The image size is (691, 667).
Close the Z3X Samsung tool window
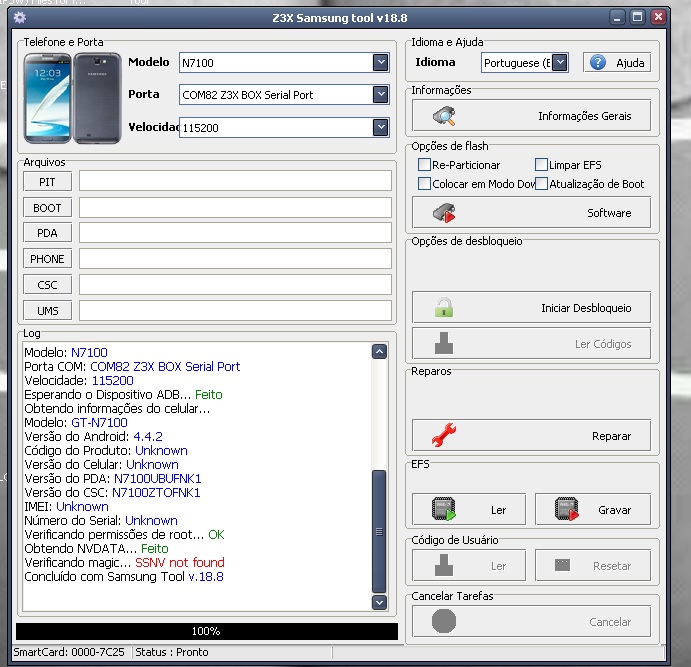pyautogui.click(x=658, y=18)
